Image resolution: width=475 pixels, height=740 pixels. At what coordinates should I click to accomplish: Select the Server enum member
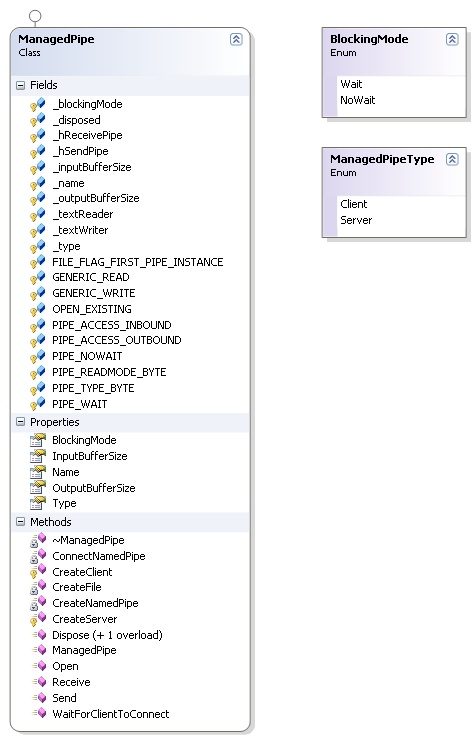click(x=356, y=220)
